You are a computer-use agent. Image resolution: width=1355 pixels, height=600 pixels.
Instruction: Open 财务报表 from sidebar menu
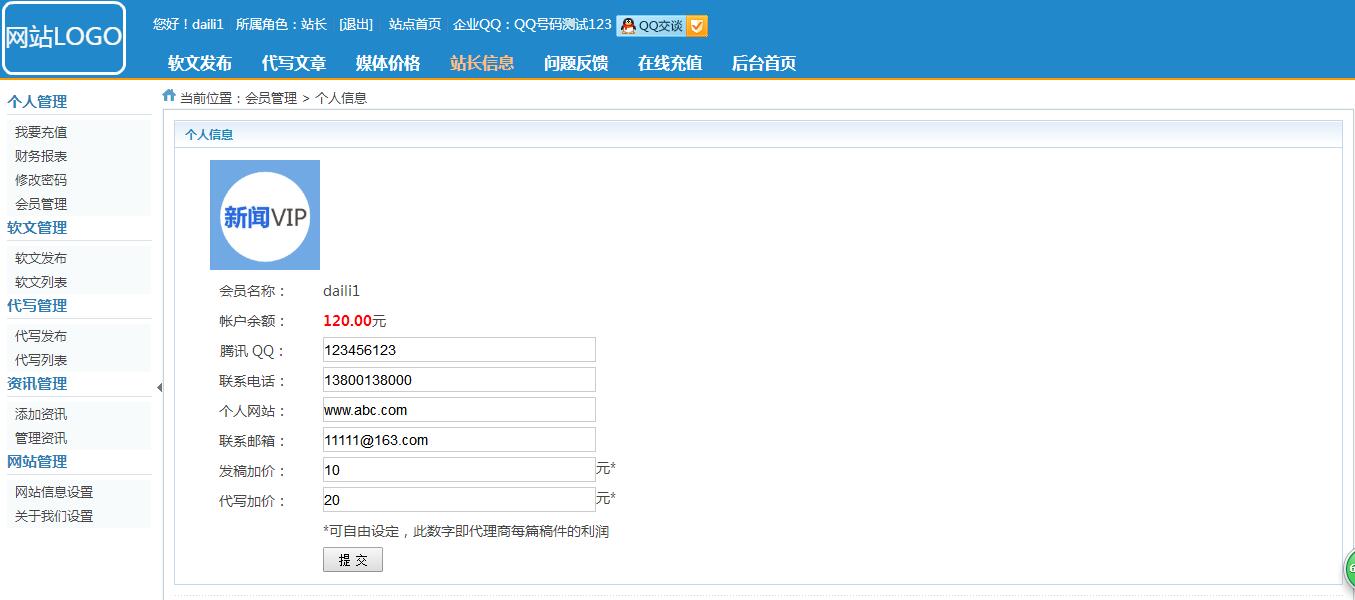pyautogui.click(x=41, y=156)
